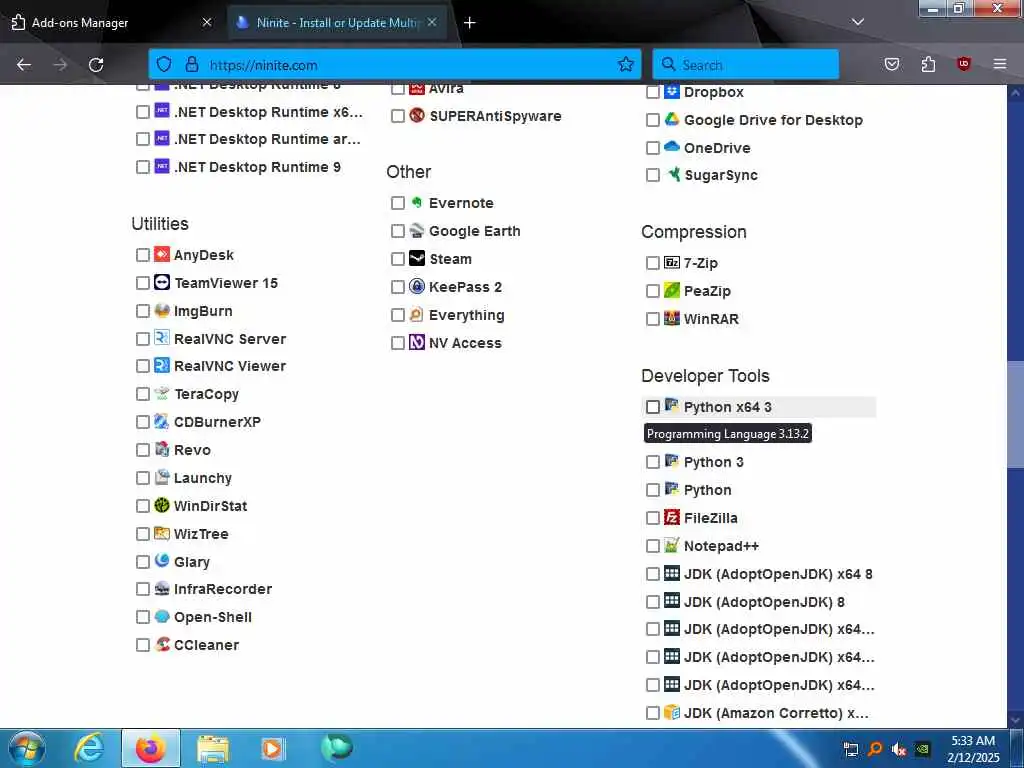
Task: Click the WinRAR icon
Action: [672, 319]
